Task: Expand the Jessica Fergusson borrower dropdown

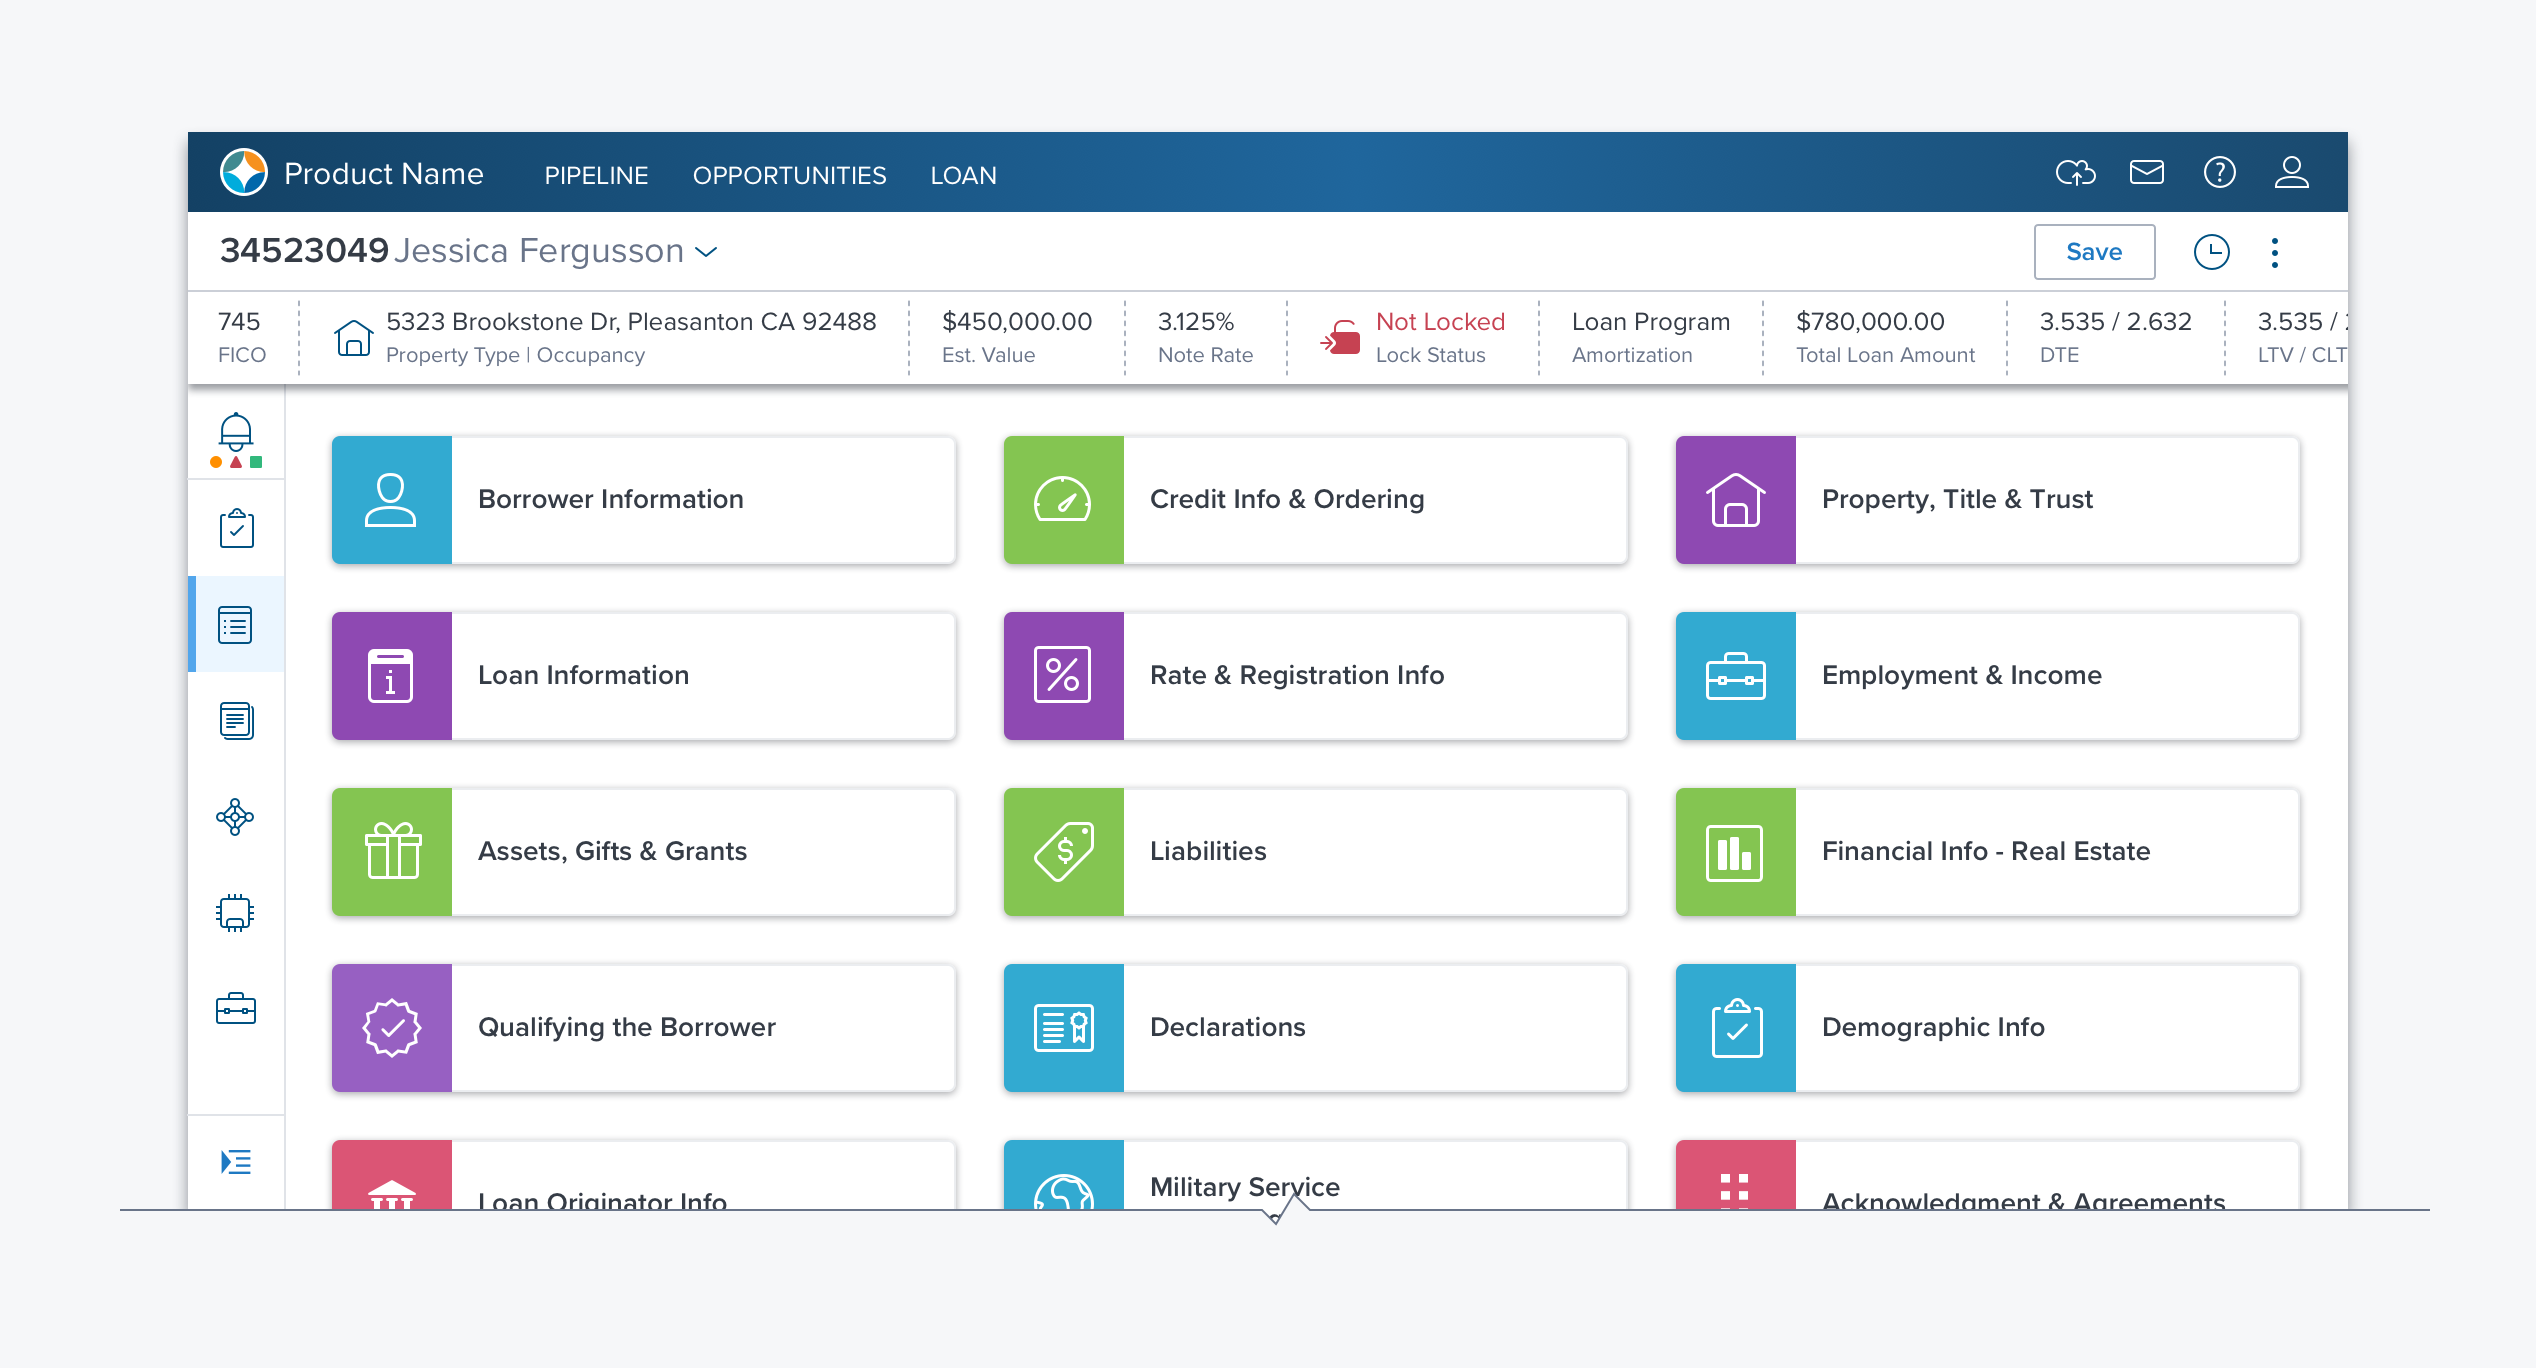Action: tap(706, 252)
